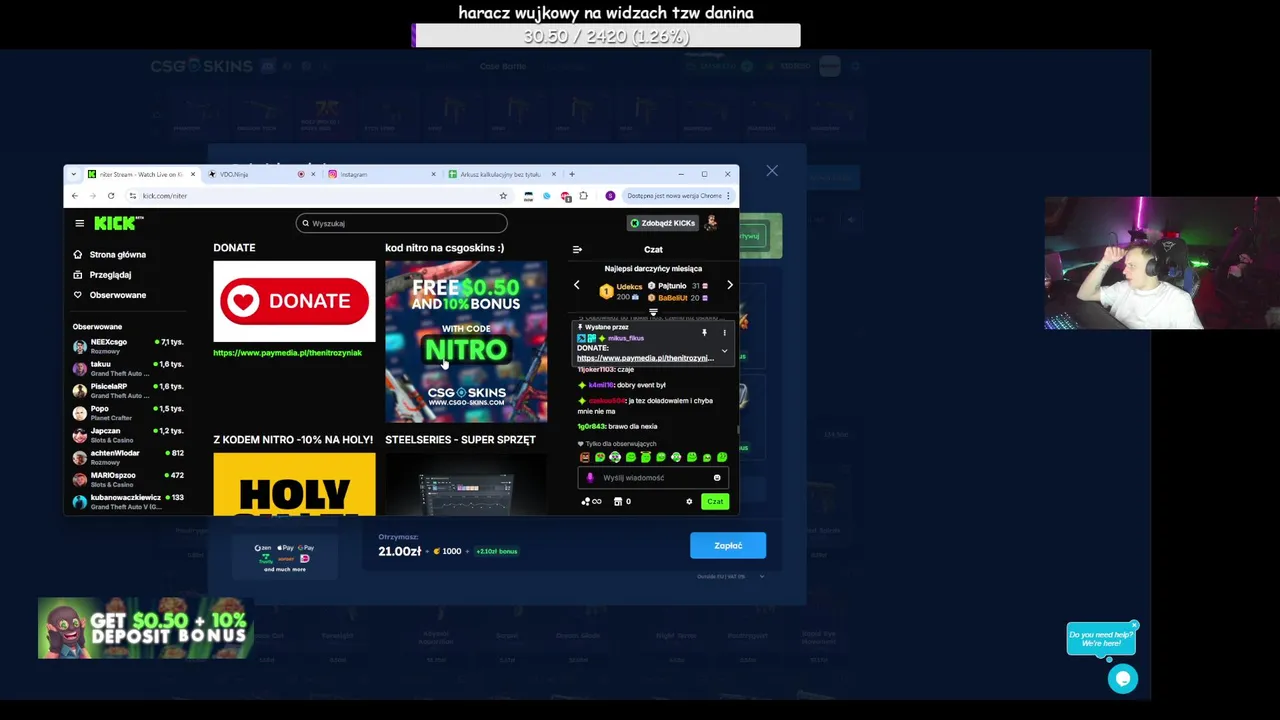The image size is (1280, 720).
Task: Open Przeglądaj in Kick sidebar
Action: 102,275
